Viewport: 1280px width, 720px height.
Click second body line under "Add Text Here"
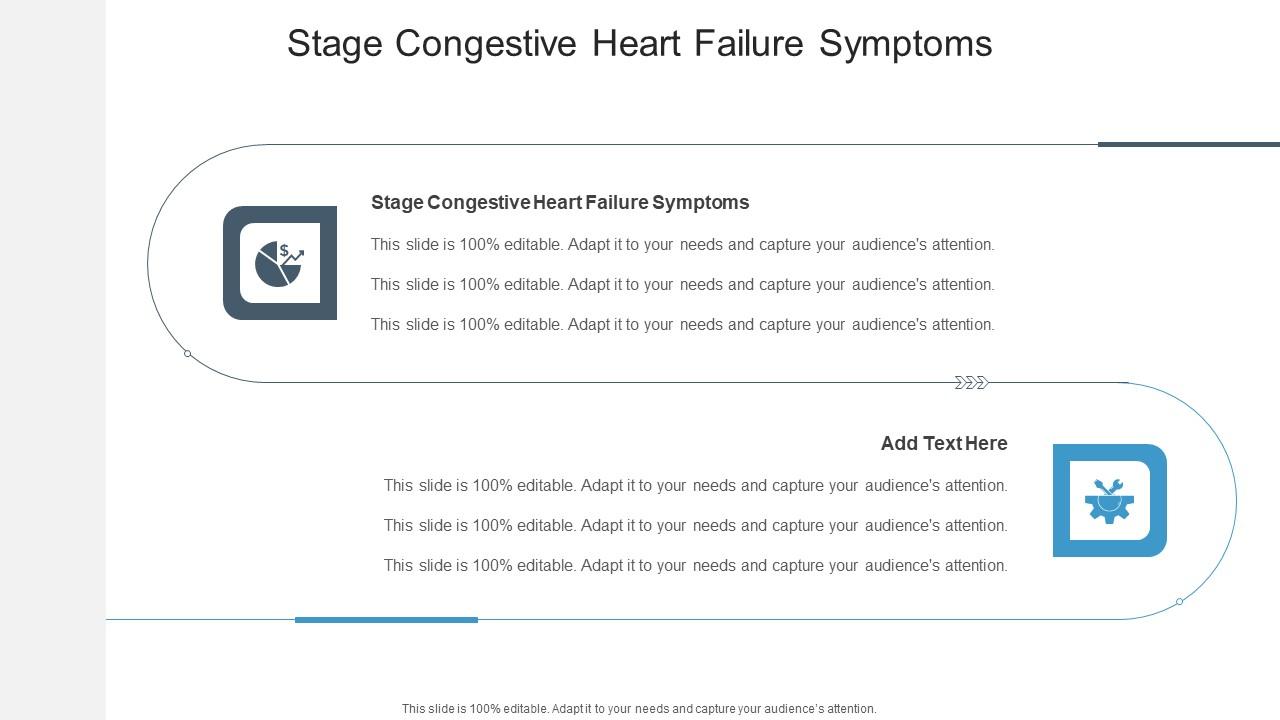696,526
